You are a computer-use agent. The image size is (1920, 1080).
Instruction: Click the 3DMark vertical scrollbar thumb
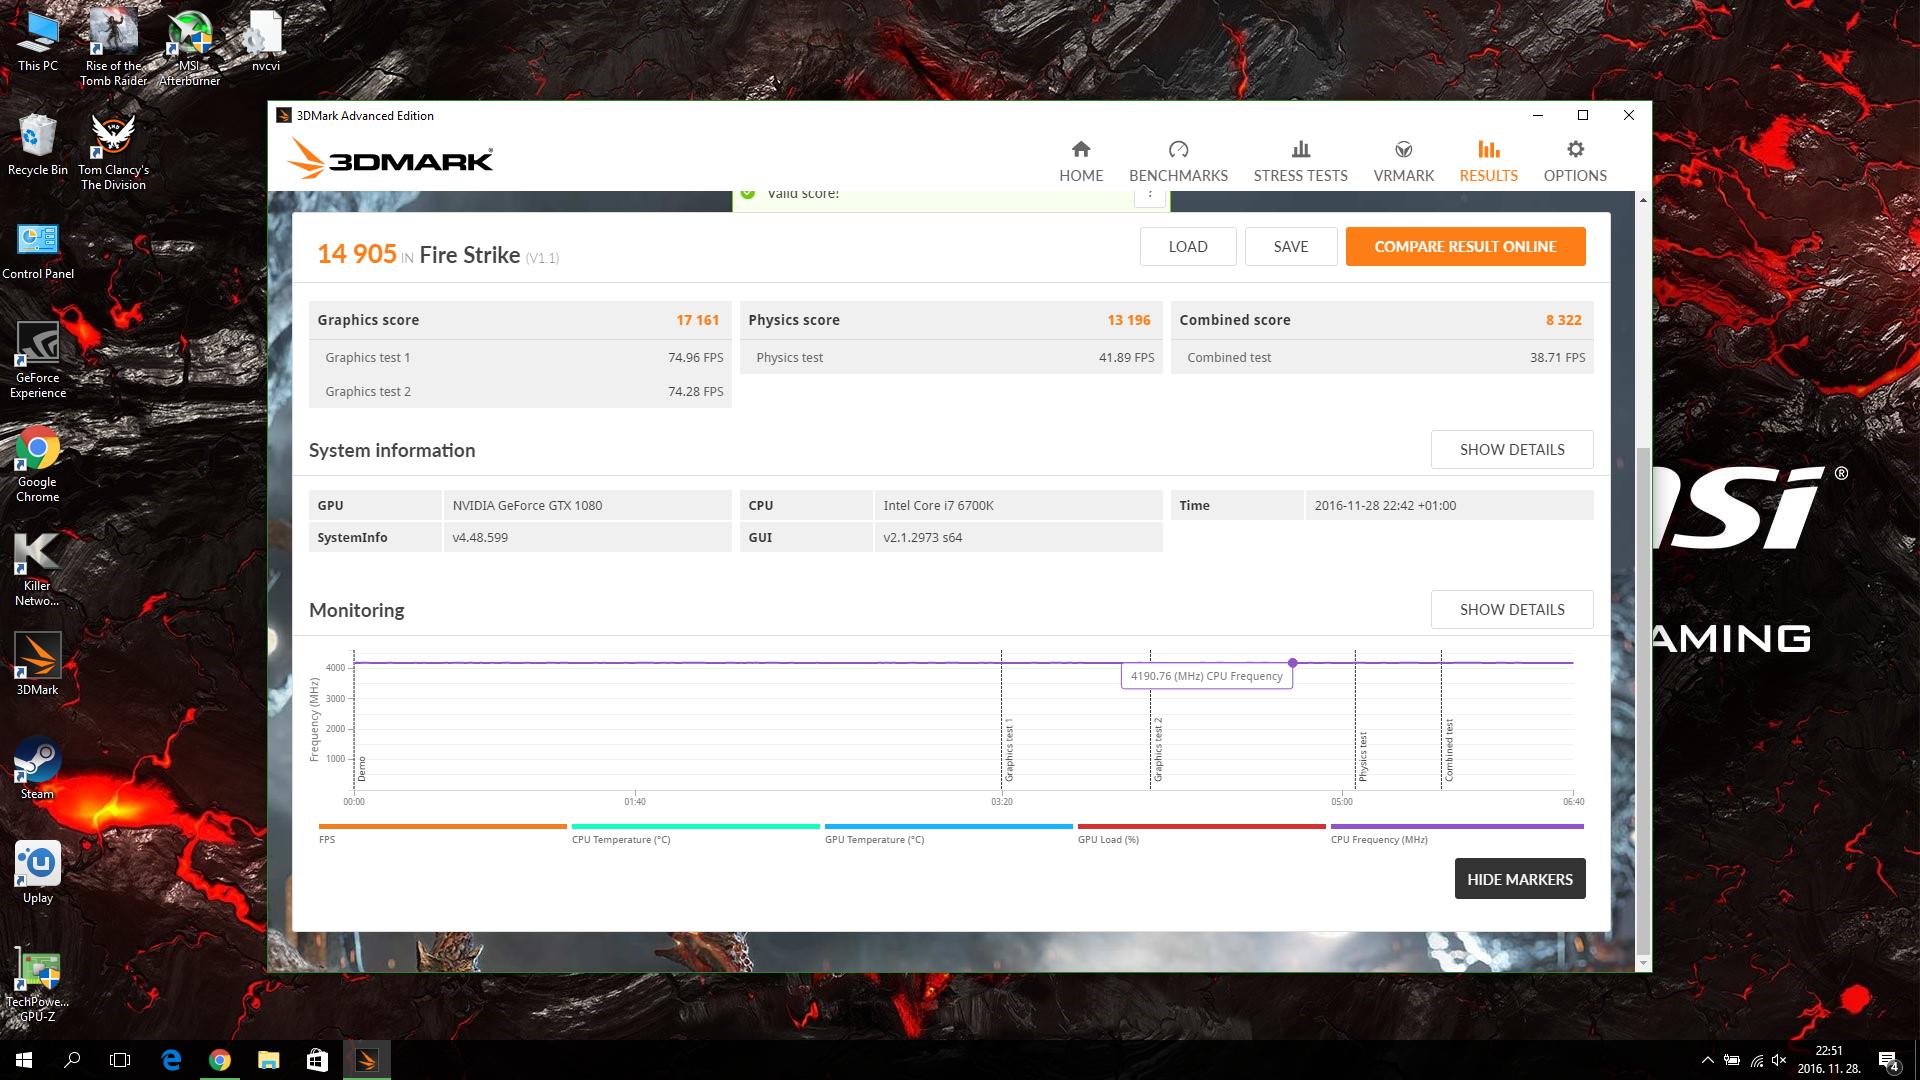[x=1642, y=700]
